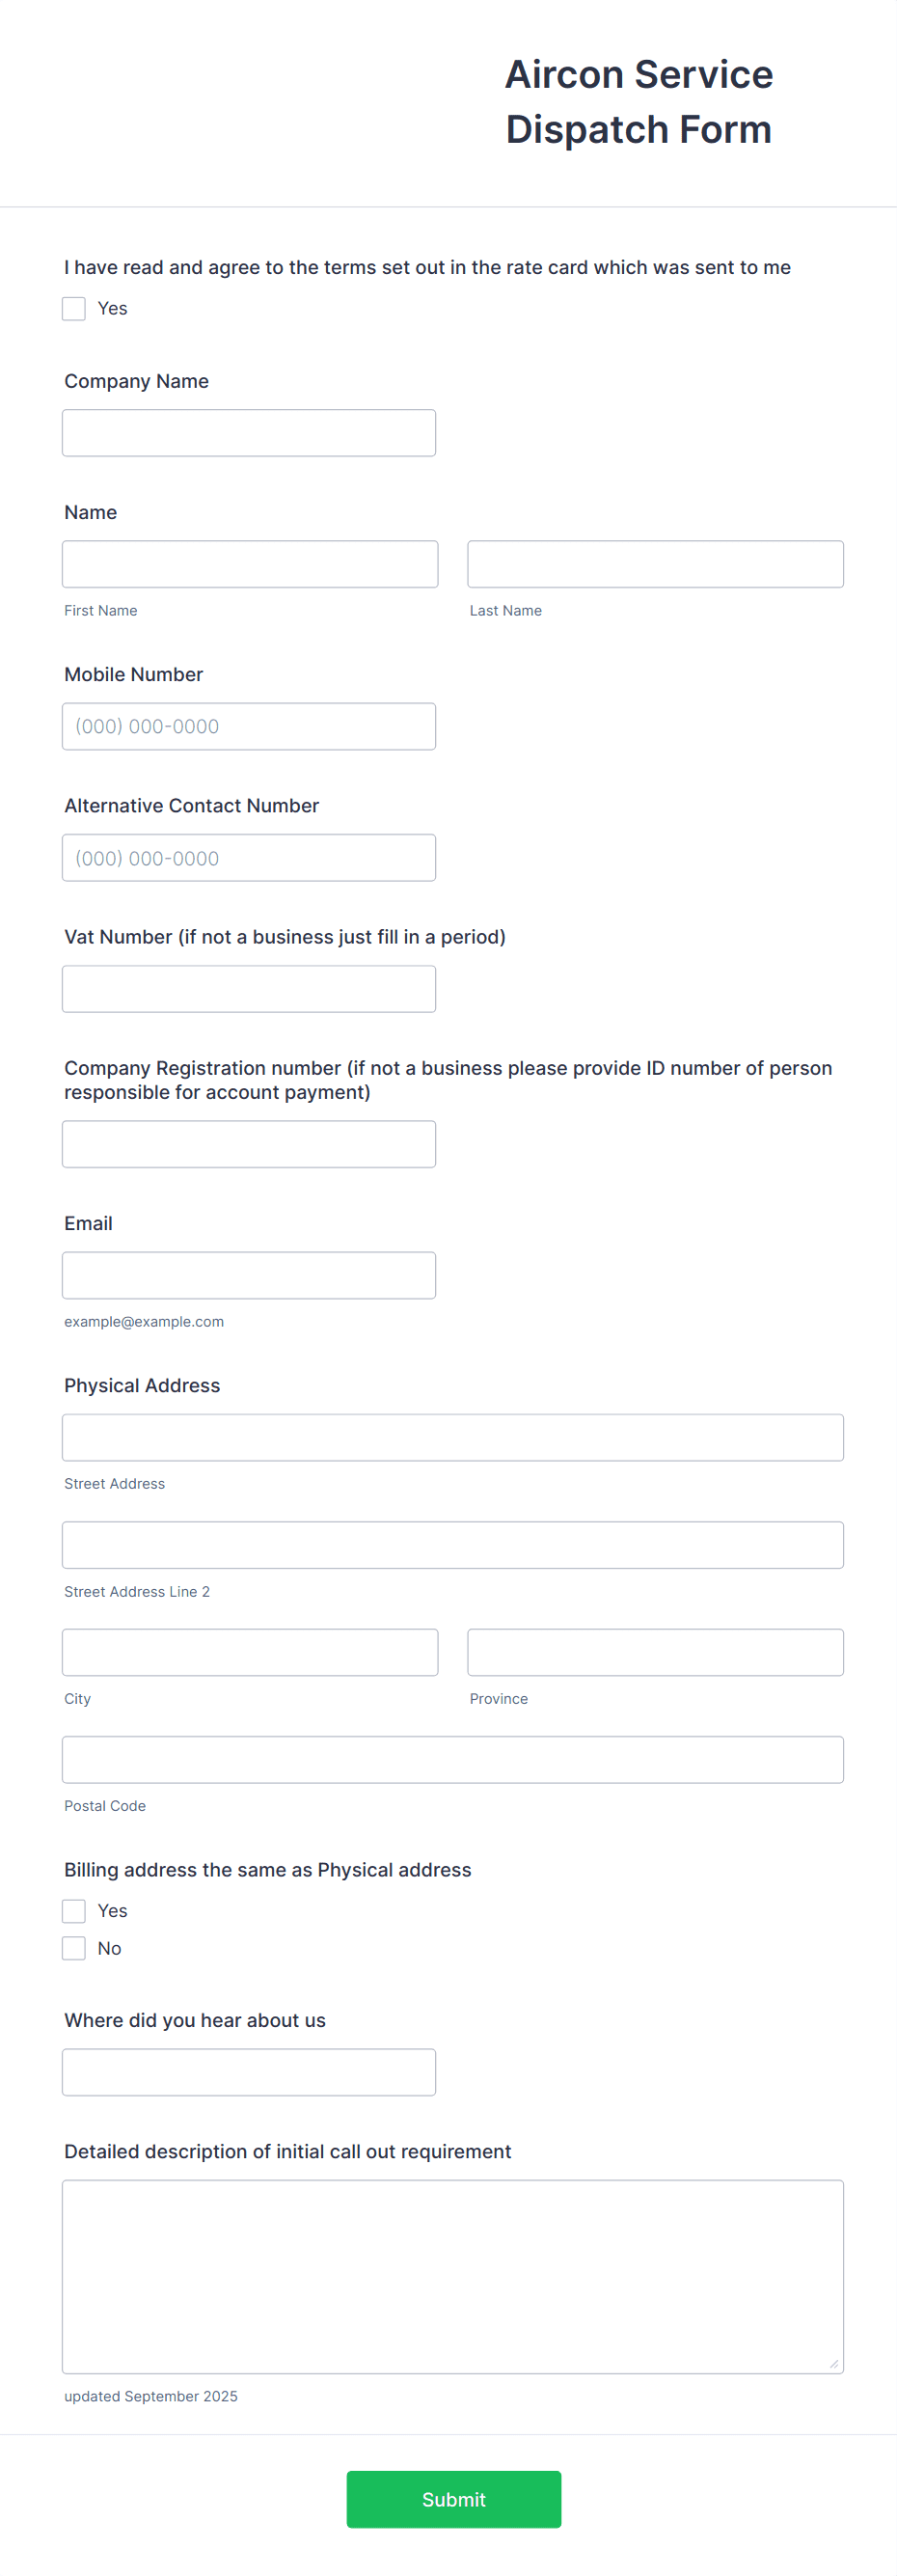The width and height of the screenshot is (897, 2576).
Task: Check the Yes box agreeing to rate card terms
Action: (73, 309)
